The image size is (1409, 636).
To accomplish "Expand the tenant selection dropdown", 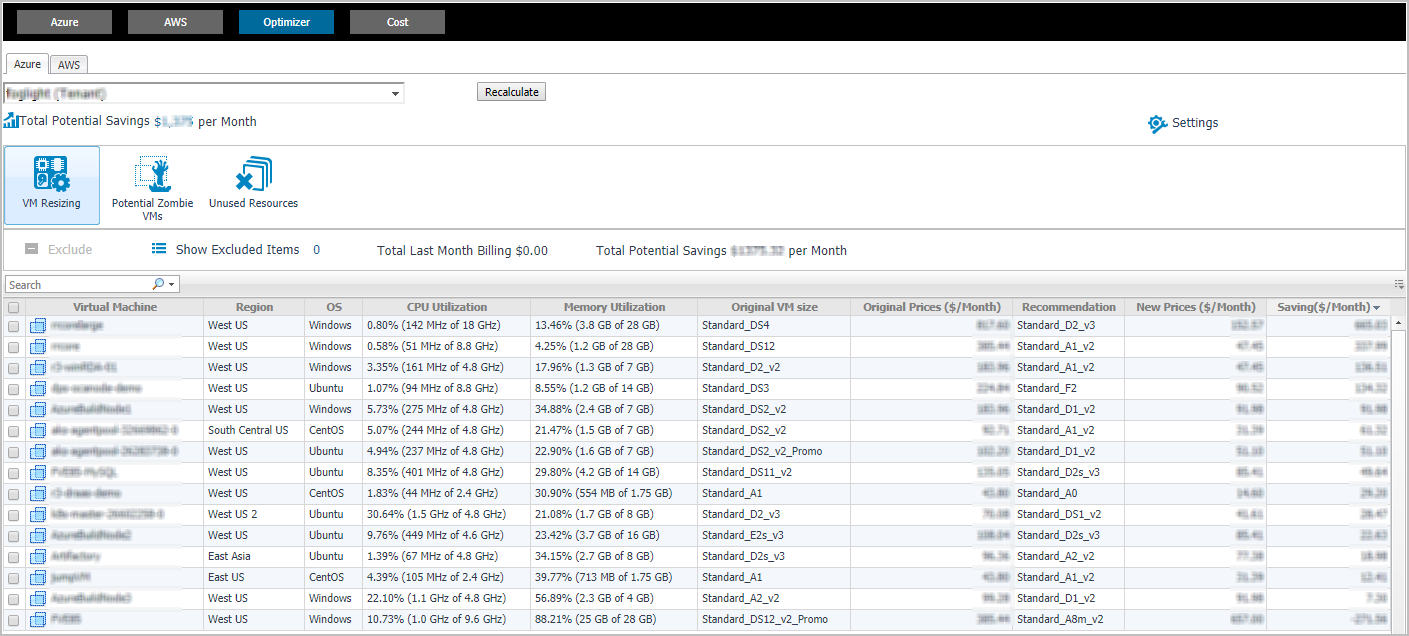I will click(396, 93).
